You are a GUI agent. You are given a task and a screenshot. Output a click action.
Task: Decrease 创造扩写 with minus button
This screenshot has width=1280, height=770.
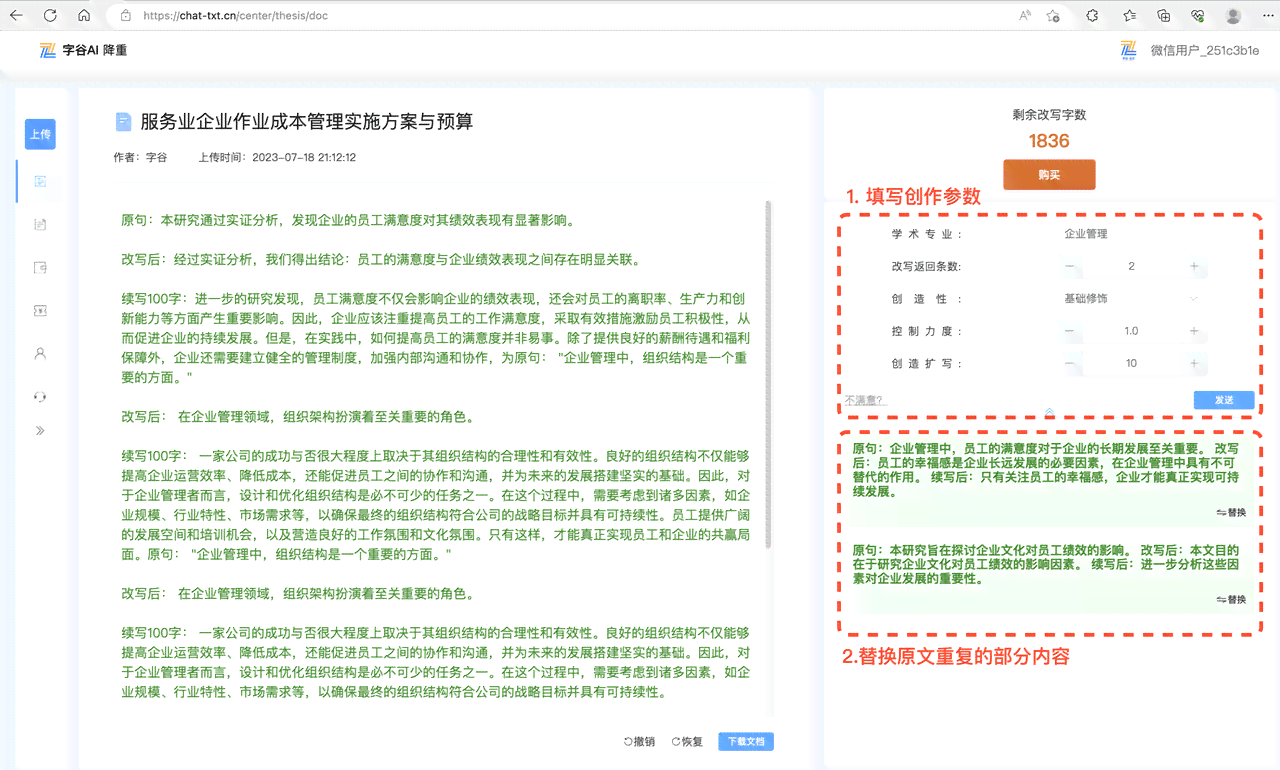click(1069, 363)
